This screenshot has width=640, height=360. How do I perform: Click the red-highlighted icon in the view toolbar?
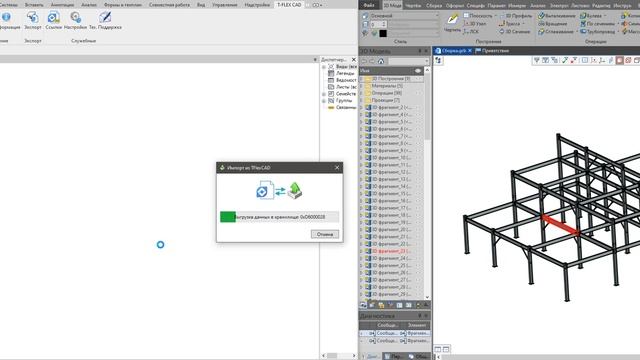(x=620, y=60)
